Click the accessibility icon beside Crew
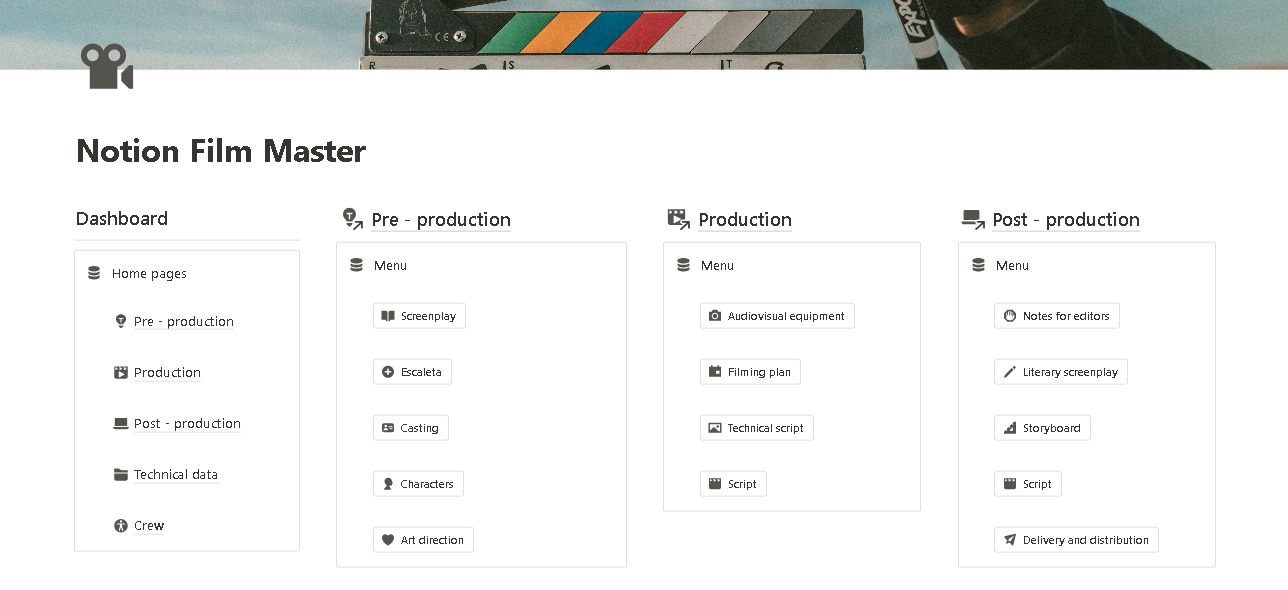Viewport: 1288px width, 590px height. pos(121,526)
